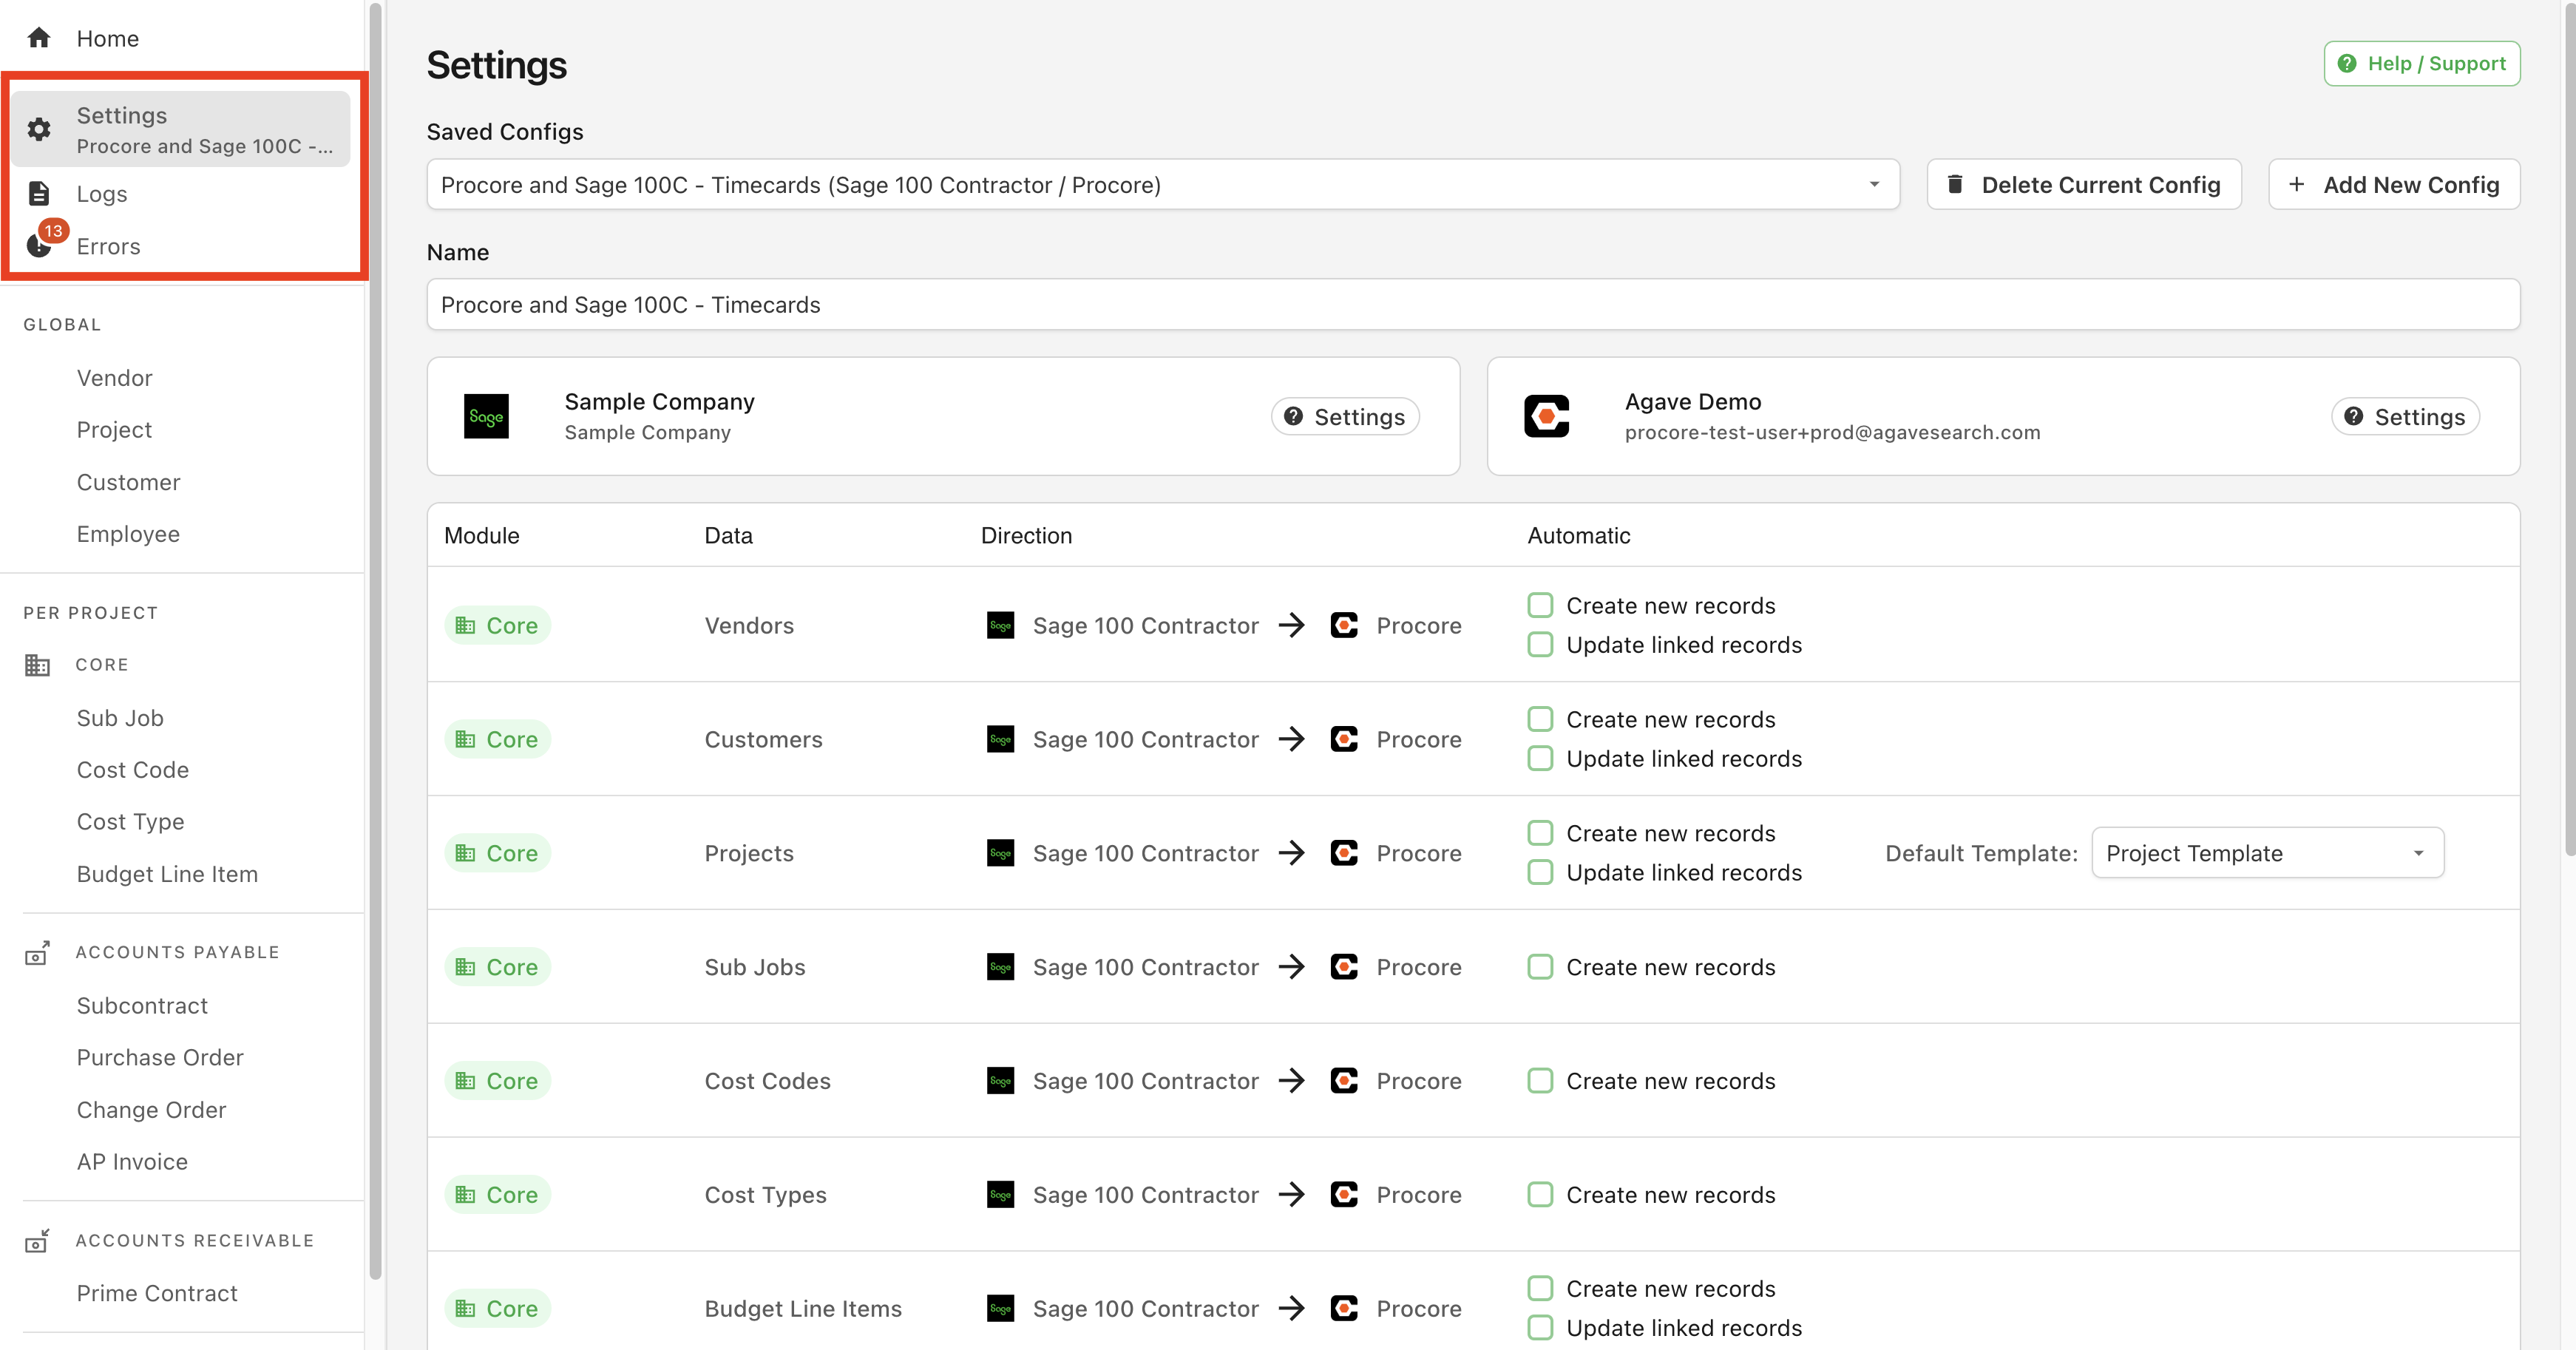Click the Help / Support button
2576x1350 pixels.
(2421, 63)
